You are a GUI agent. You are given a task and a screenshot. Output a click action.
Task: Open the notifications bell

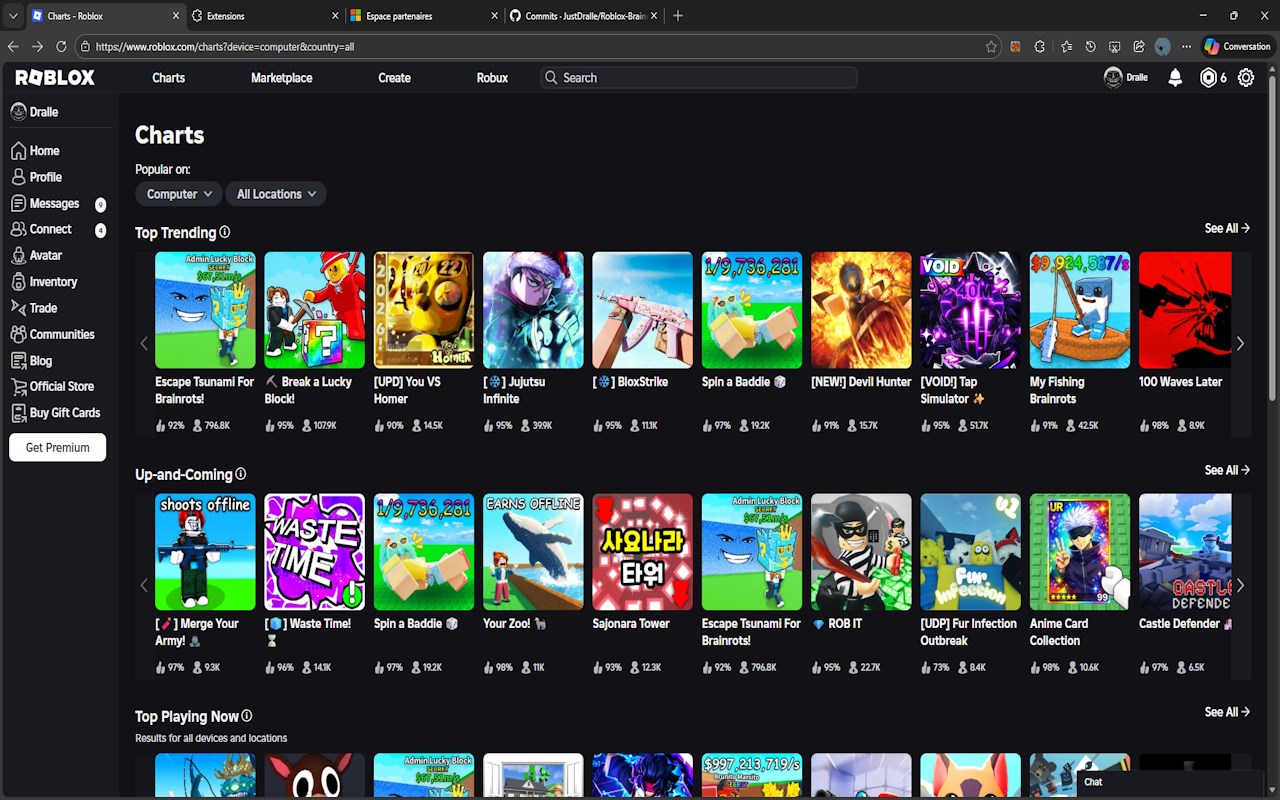point(1176,78)
